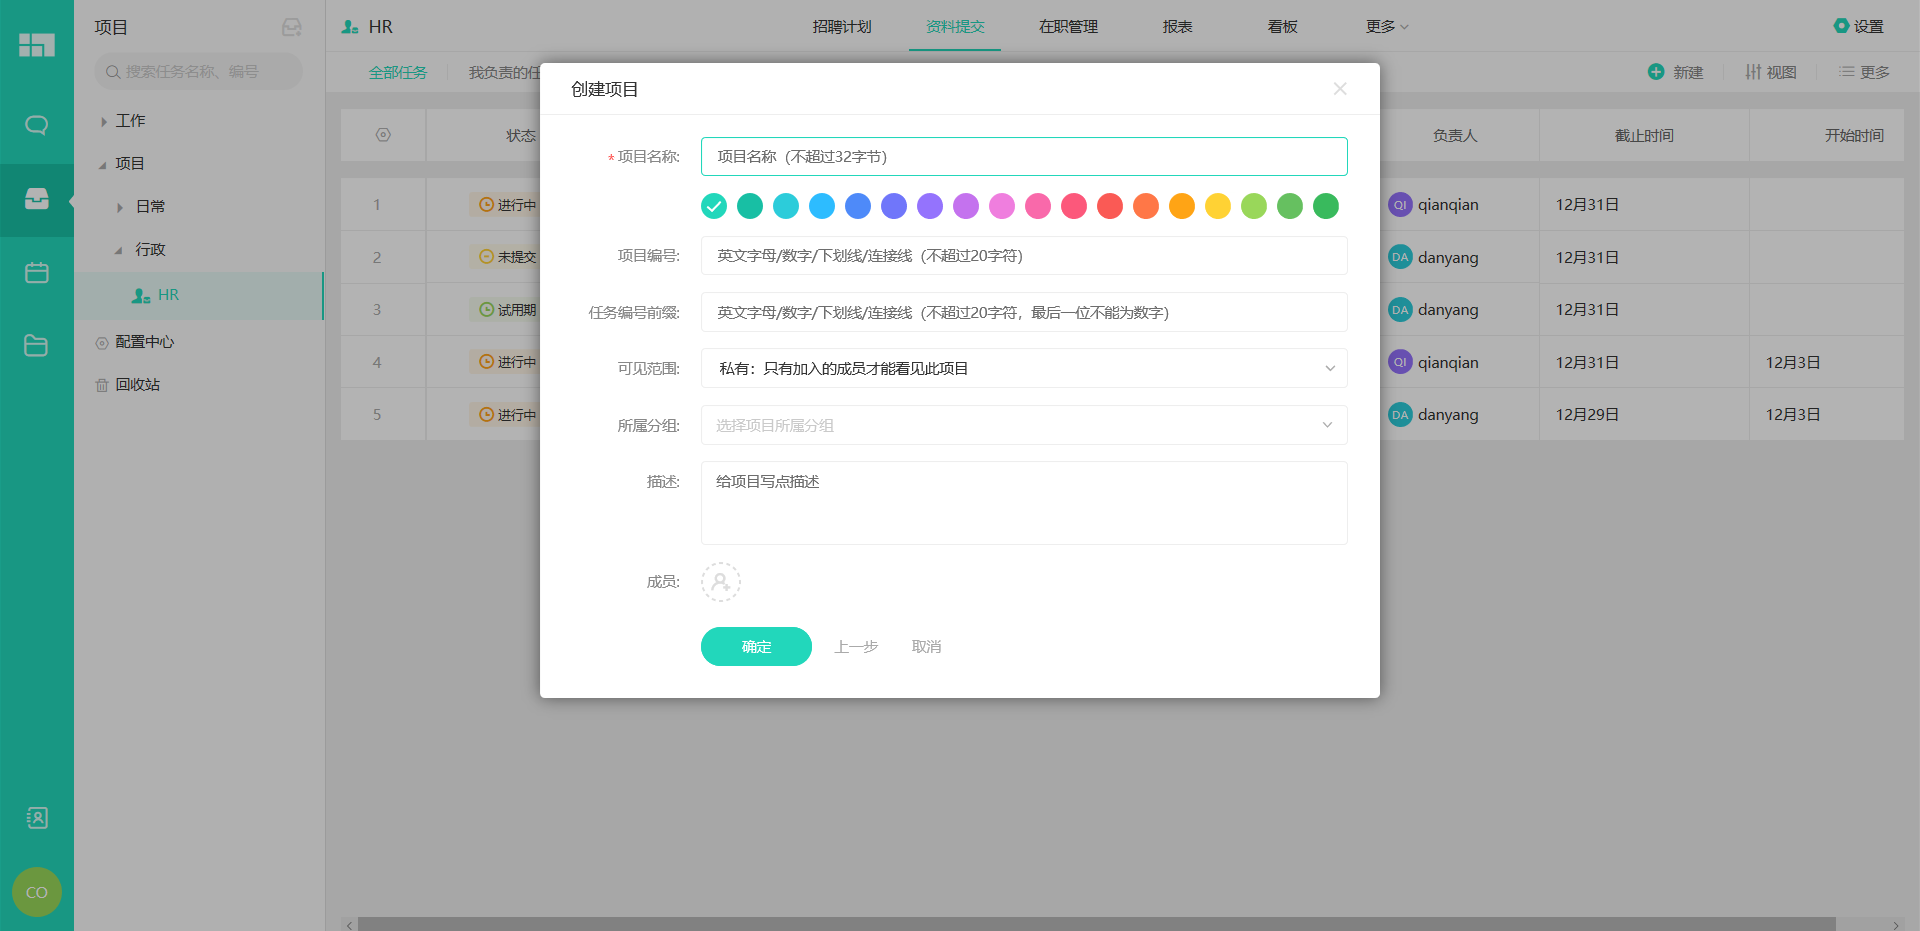Click the CO user avatar

coord(37,892)
